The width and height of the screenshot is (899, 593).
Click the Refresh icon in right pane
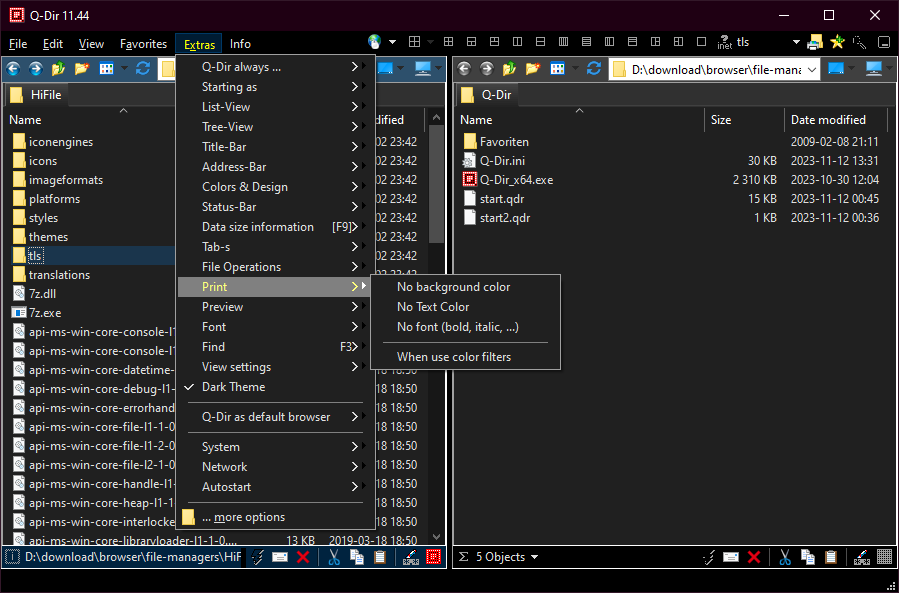pyautogui.click(x=594, y=69)
